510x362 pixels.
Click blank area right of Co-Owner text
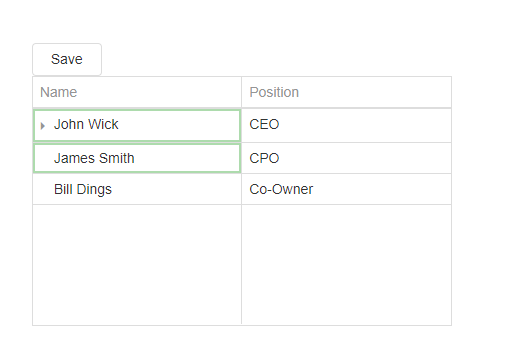(x=382, y=189)
